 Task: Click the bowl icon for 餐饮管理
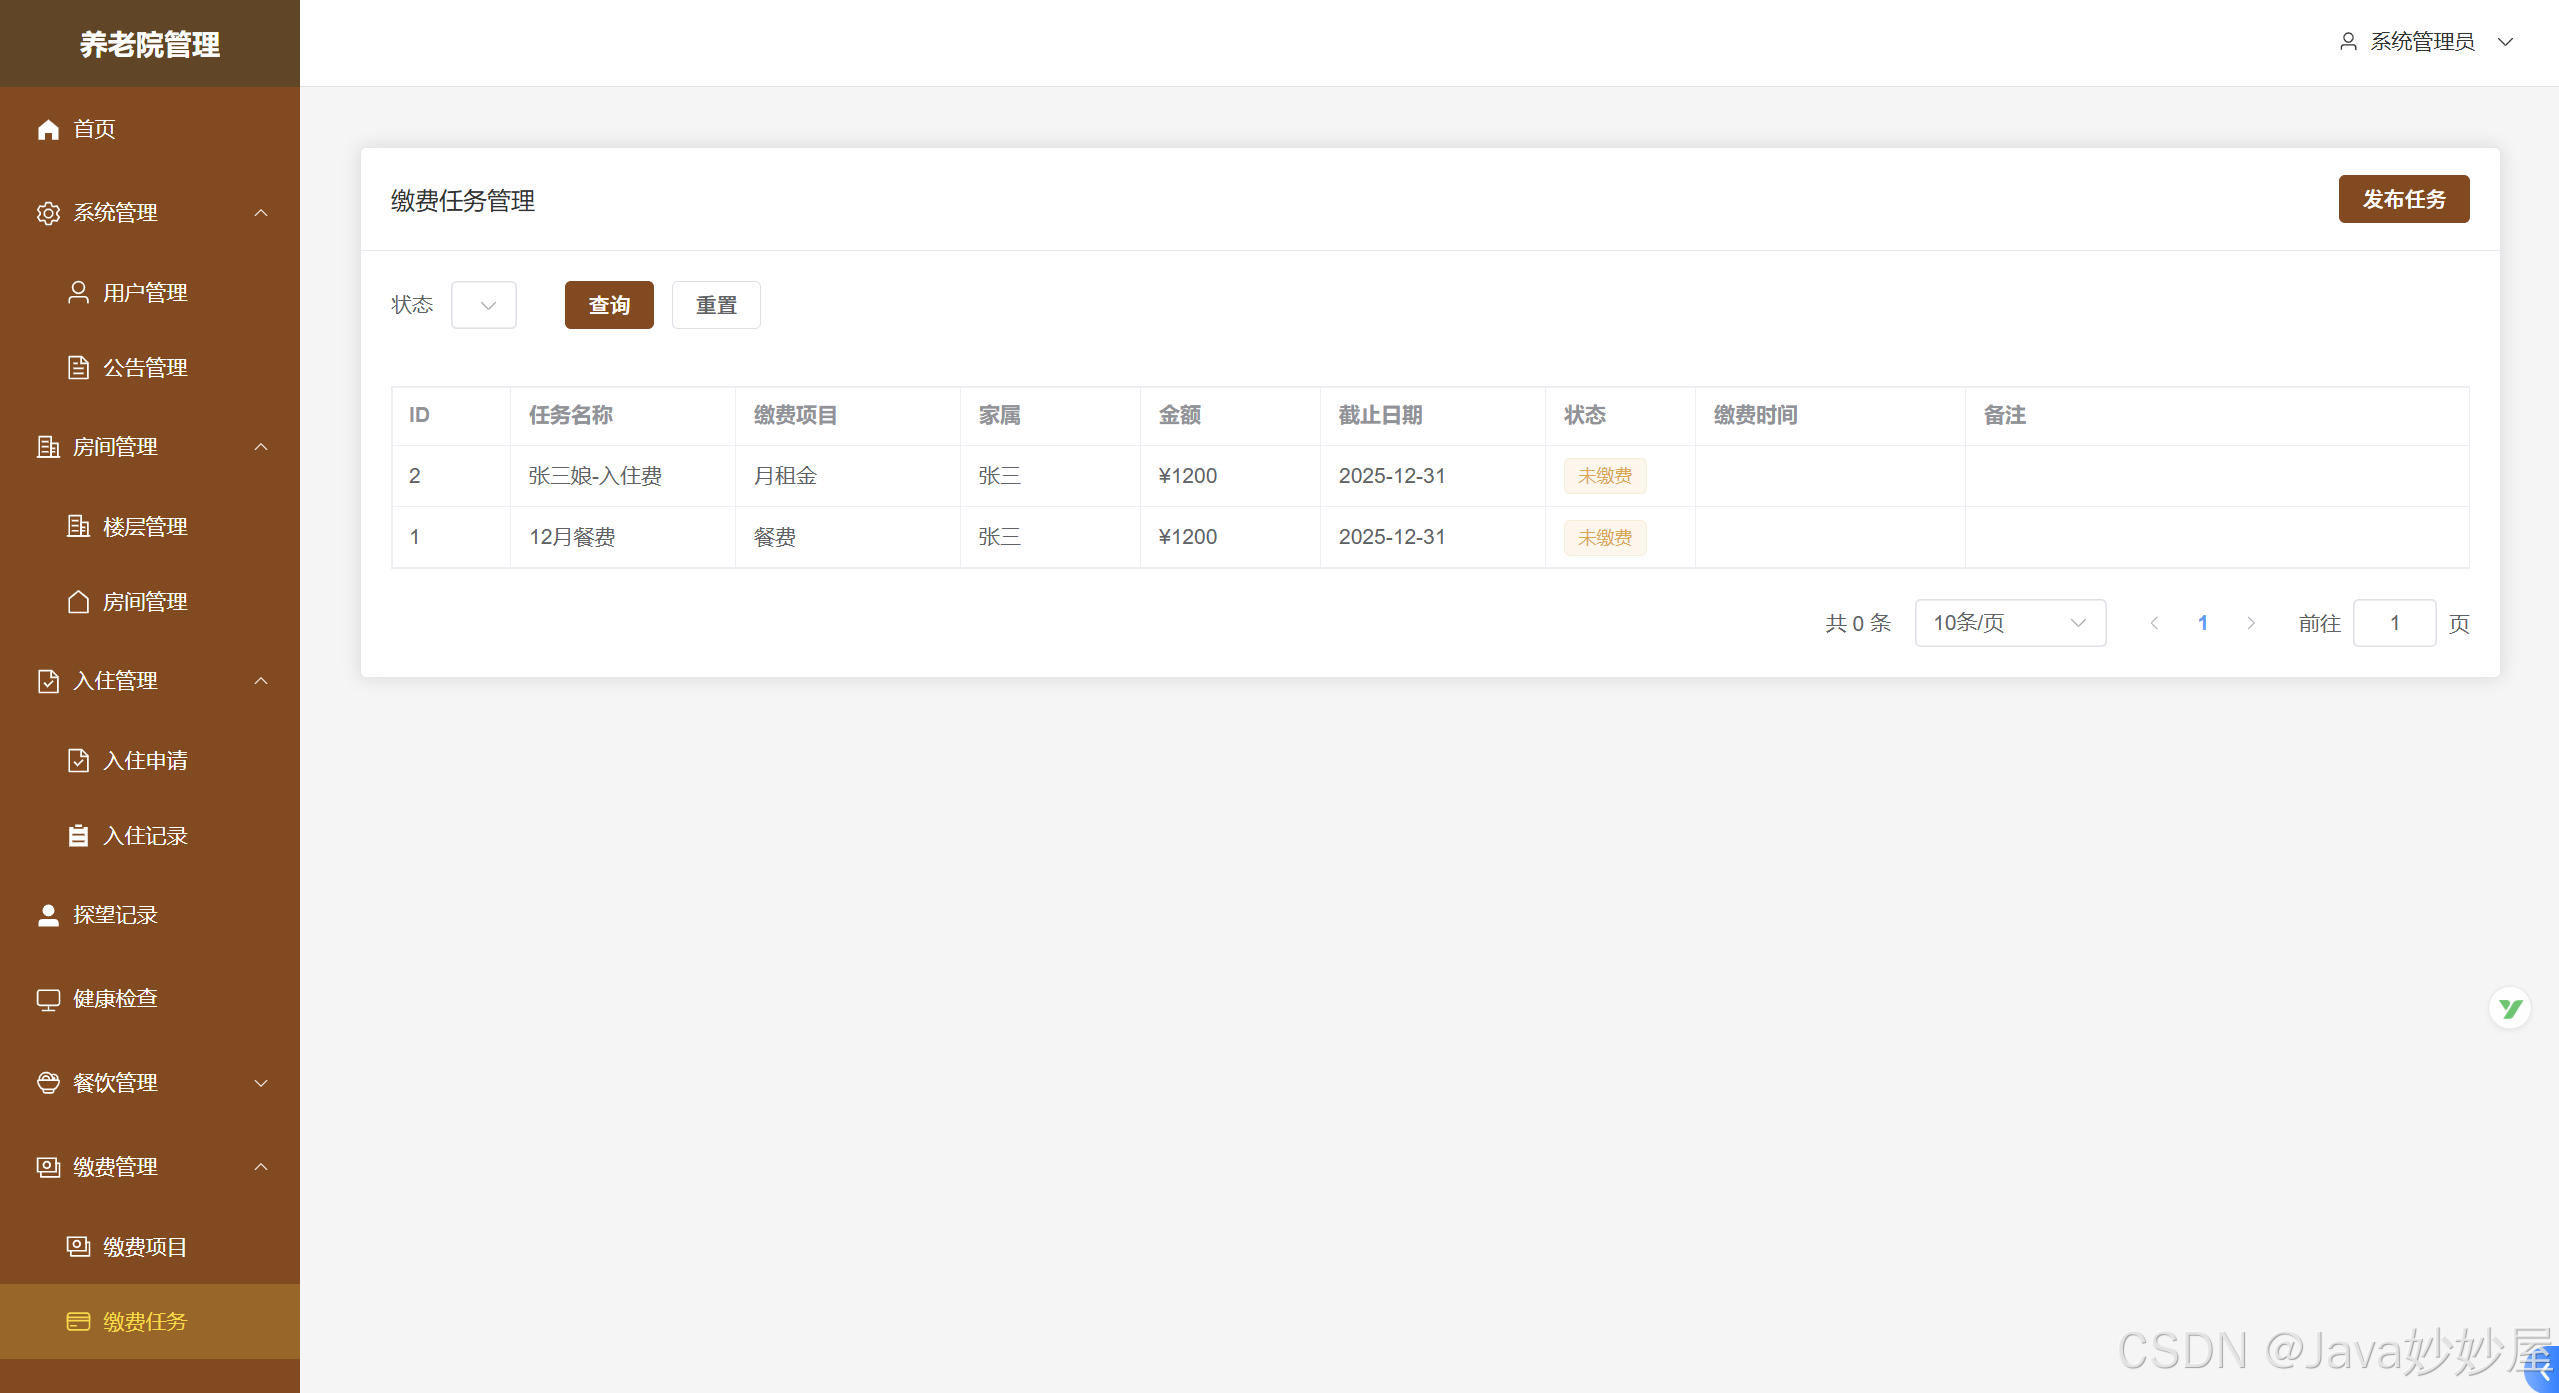[x=48, y=1083]
